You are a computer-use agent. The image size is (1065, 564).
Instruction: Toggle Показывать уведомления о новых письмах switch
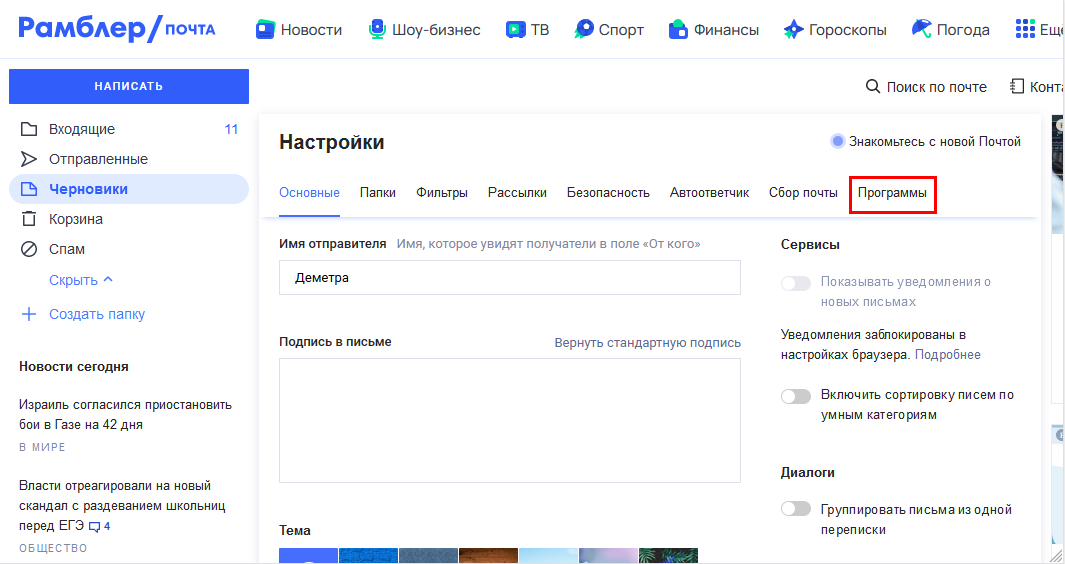click(796, 283)
